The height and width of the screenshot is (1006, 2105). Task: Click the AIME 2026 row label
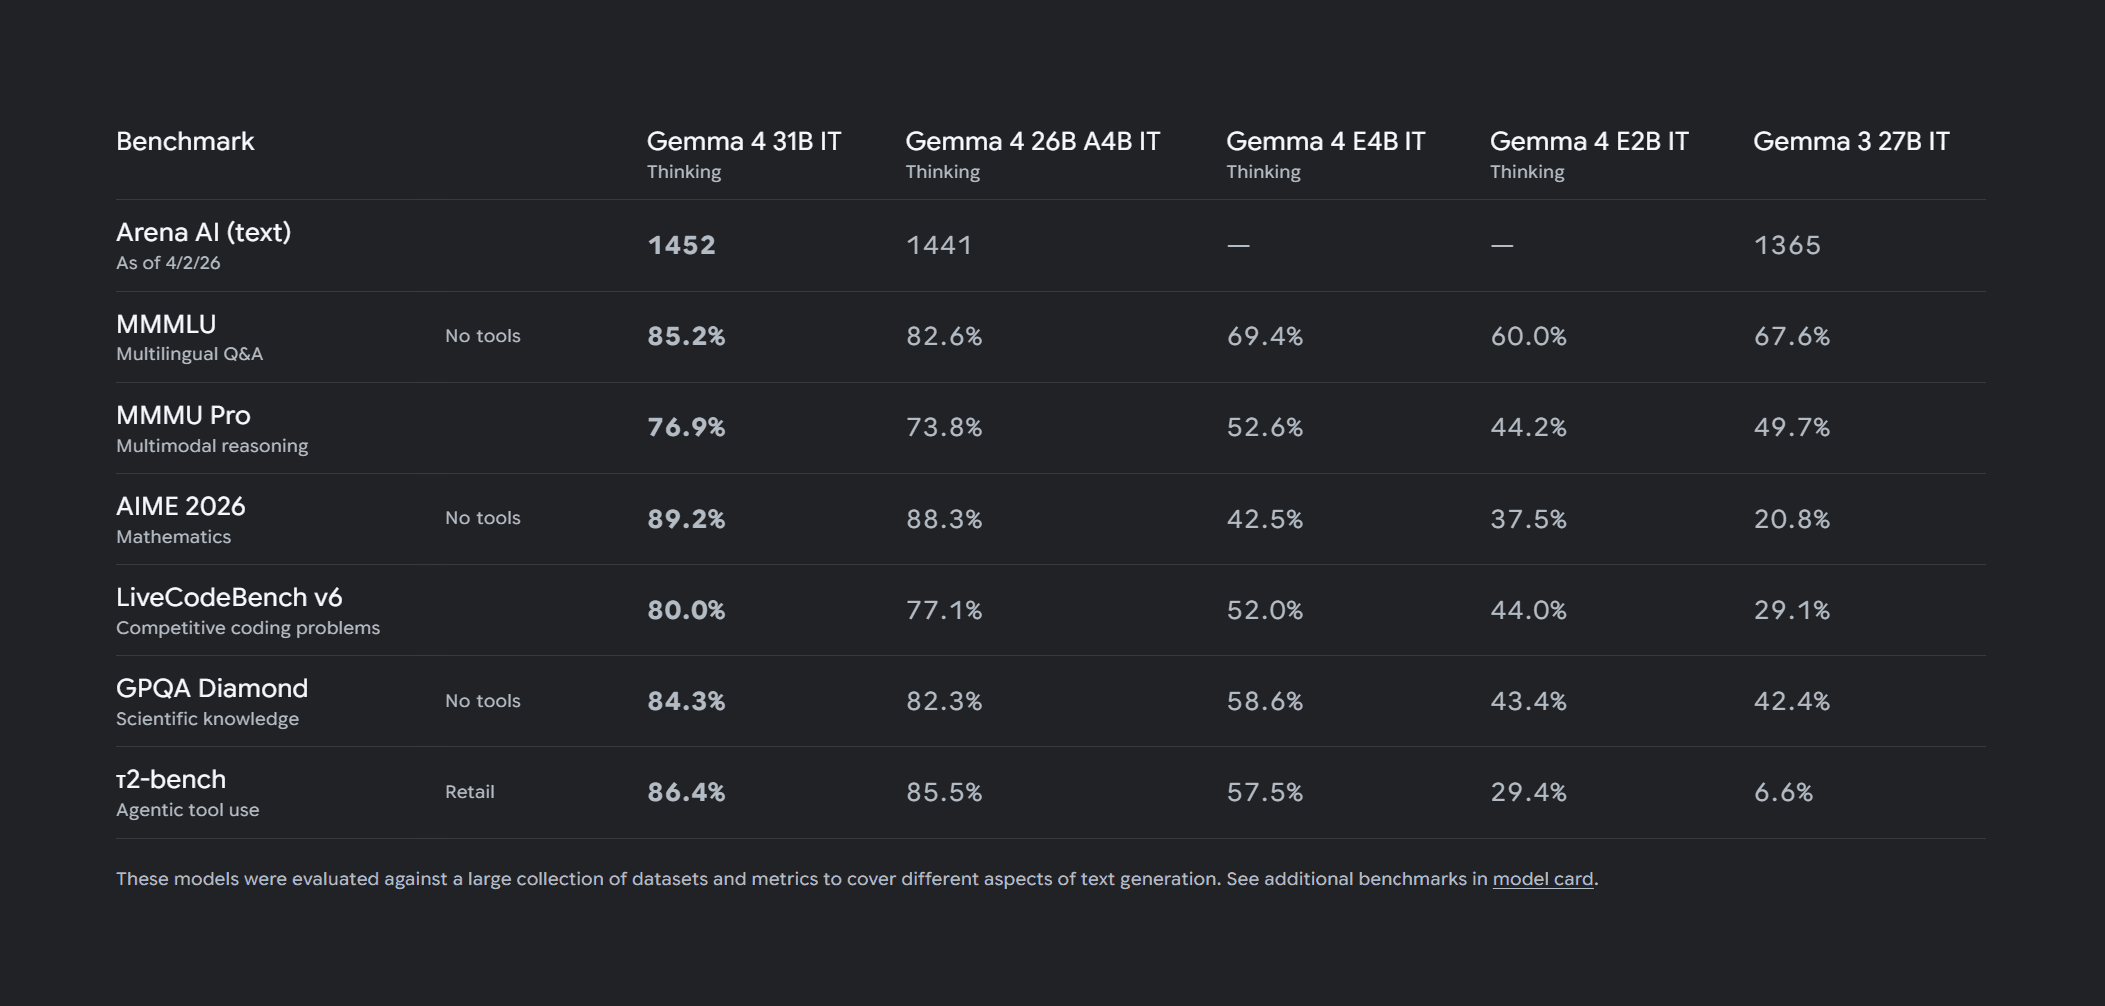tap(180, 507)
